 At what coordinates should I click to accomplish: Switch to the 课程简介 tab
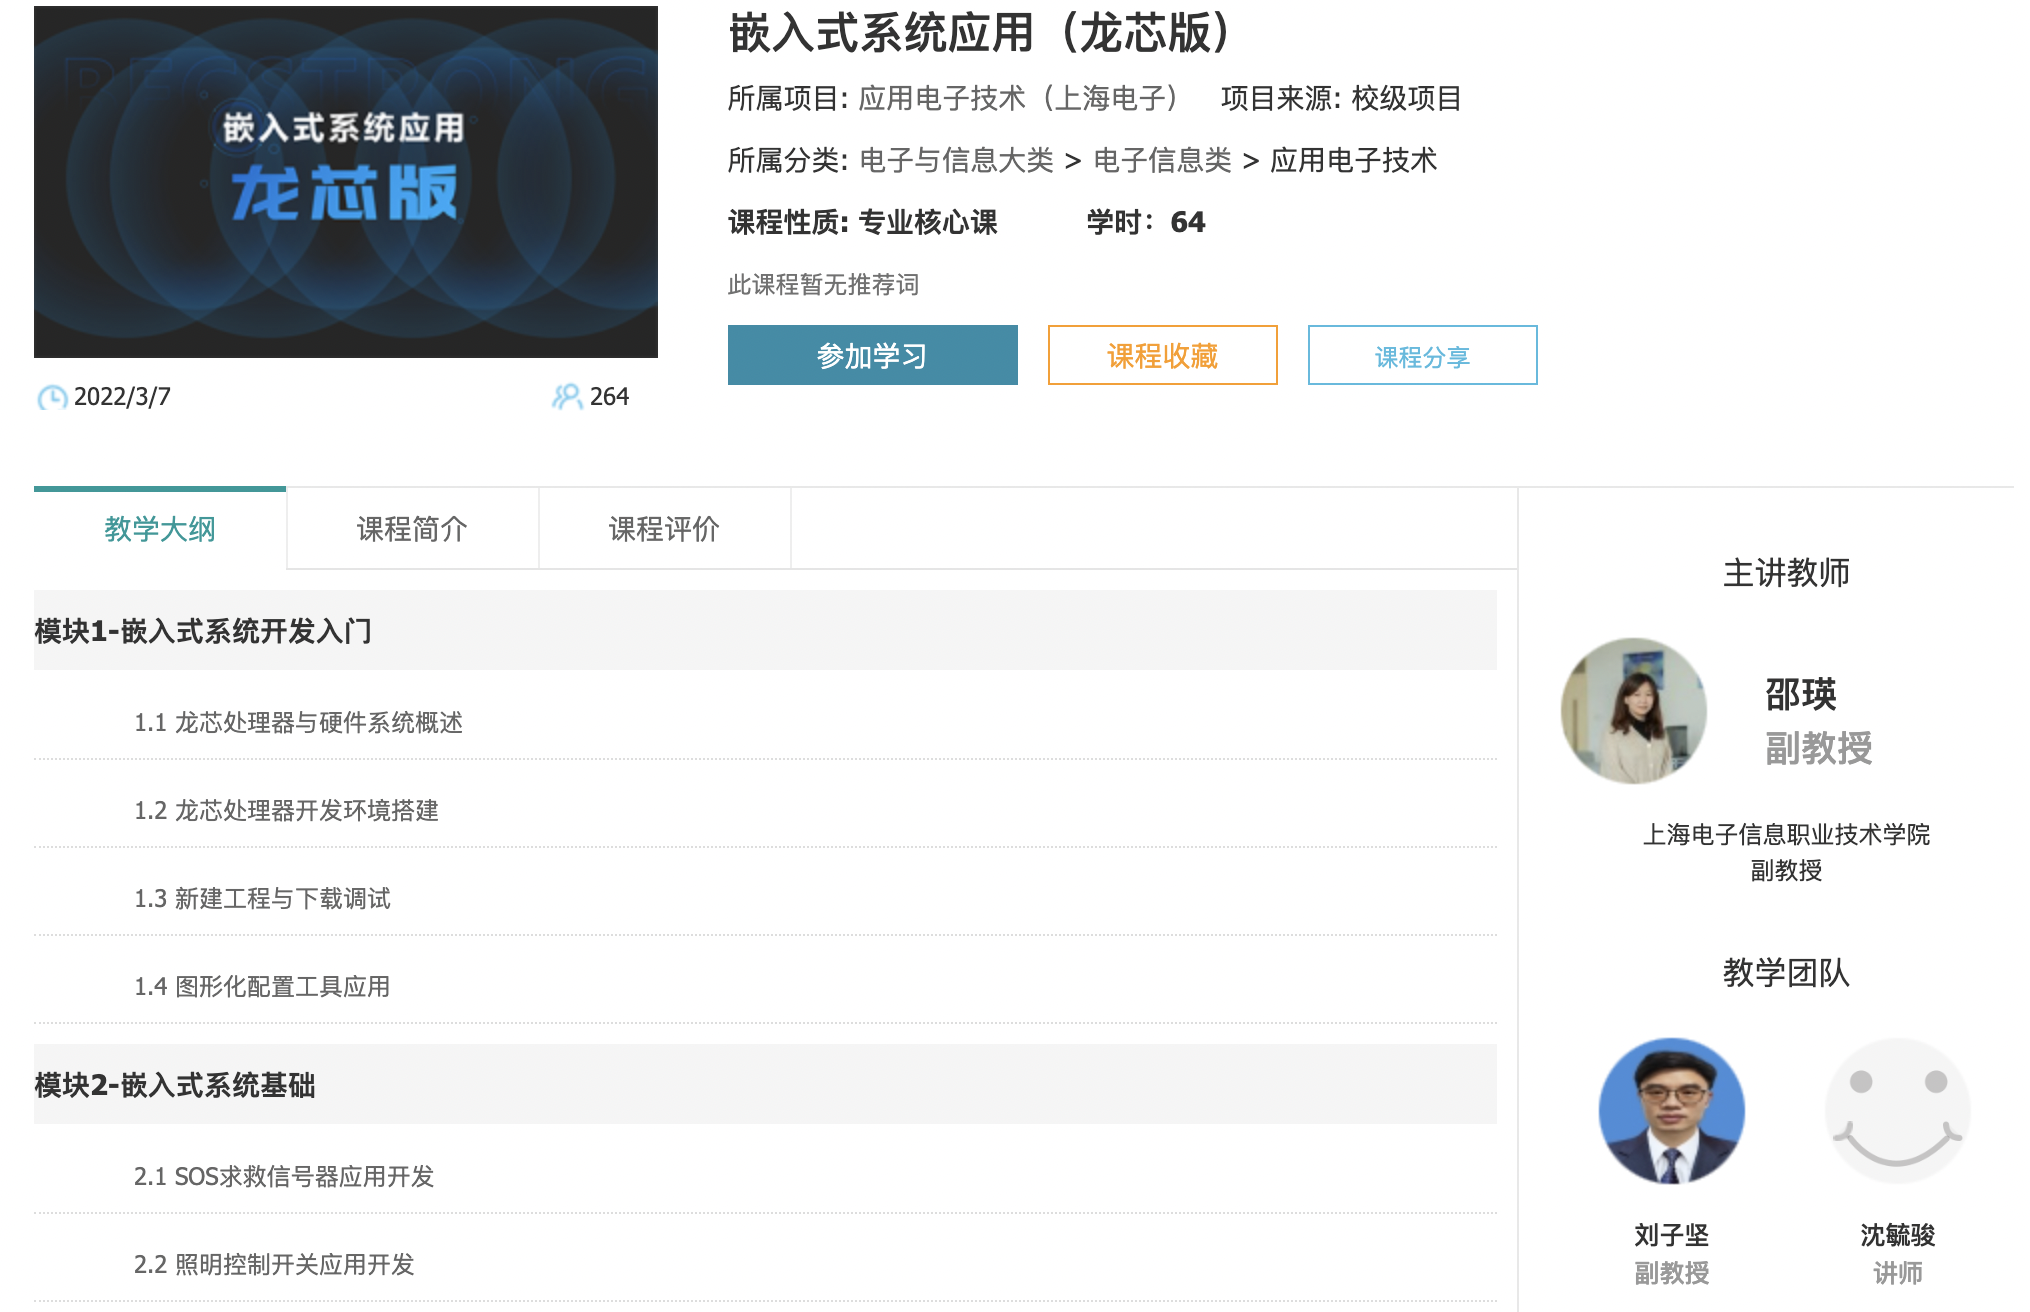[x=411, y=529]
